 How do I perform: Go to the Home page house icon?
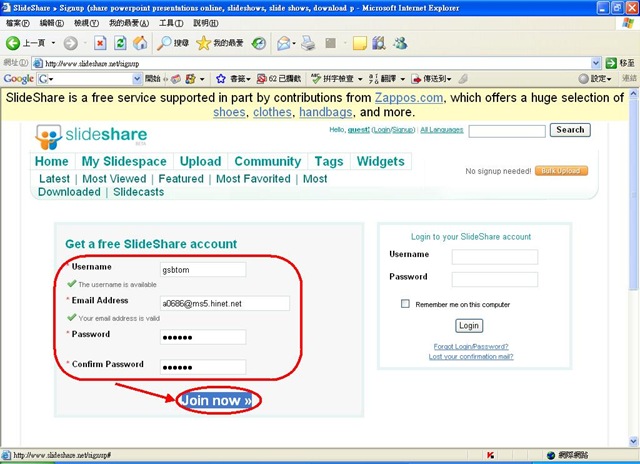point(140,43)
